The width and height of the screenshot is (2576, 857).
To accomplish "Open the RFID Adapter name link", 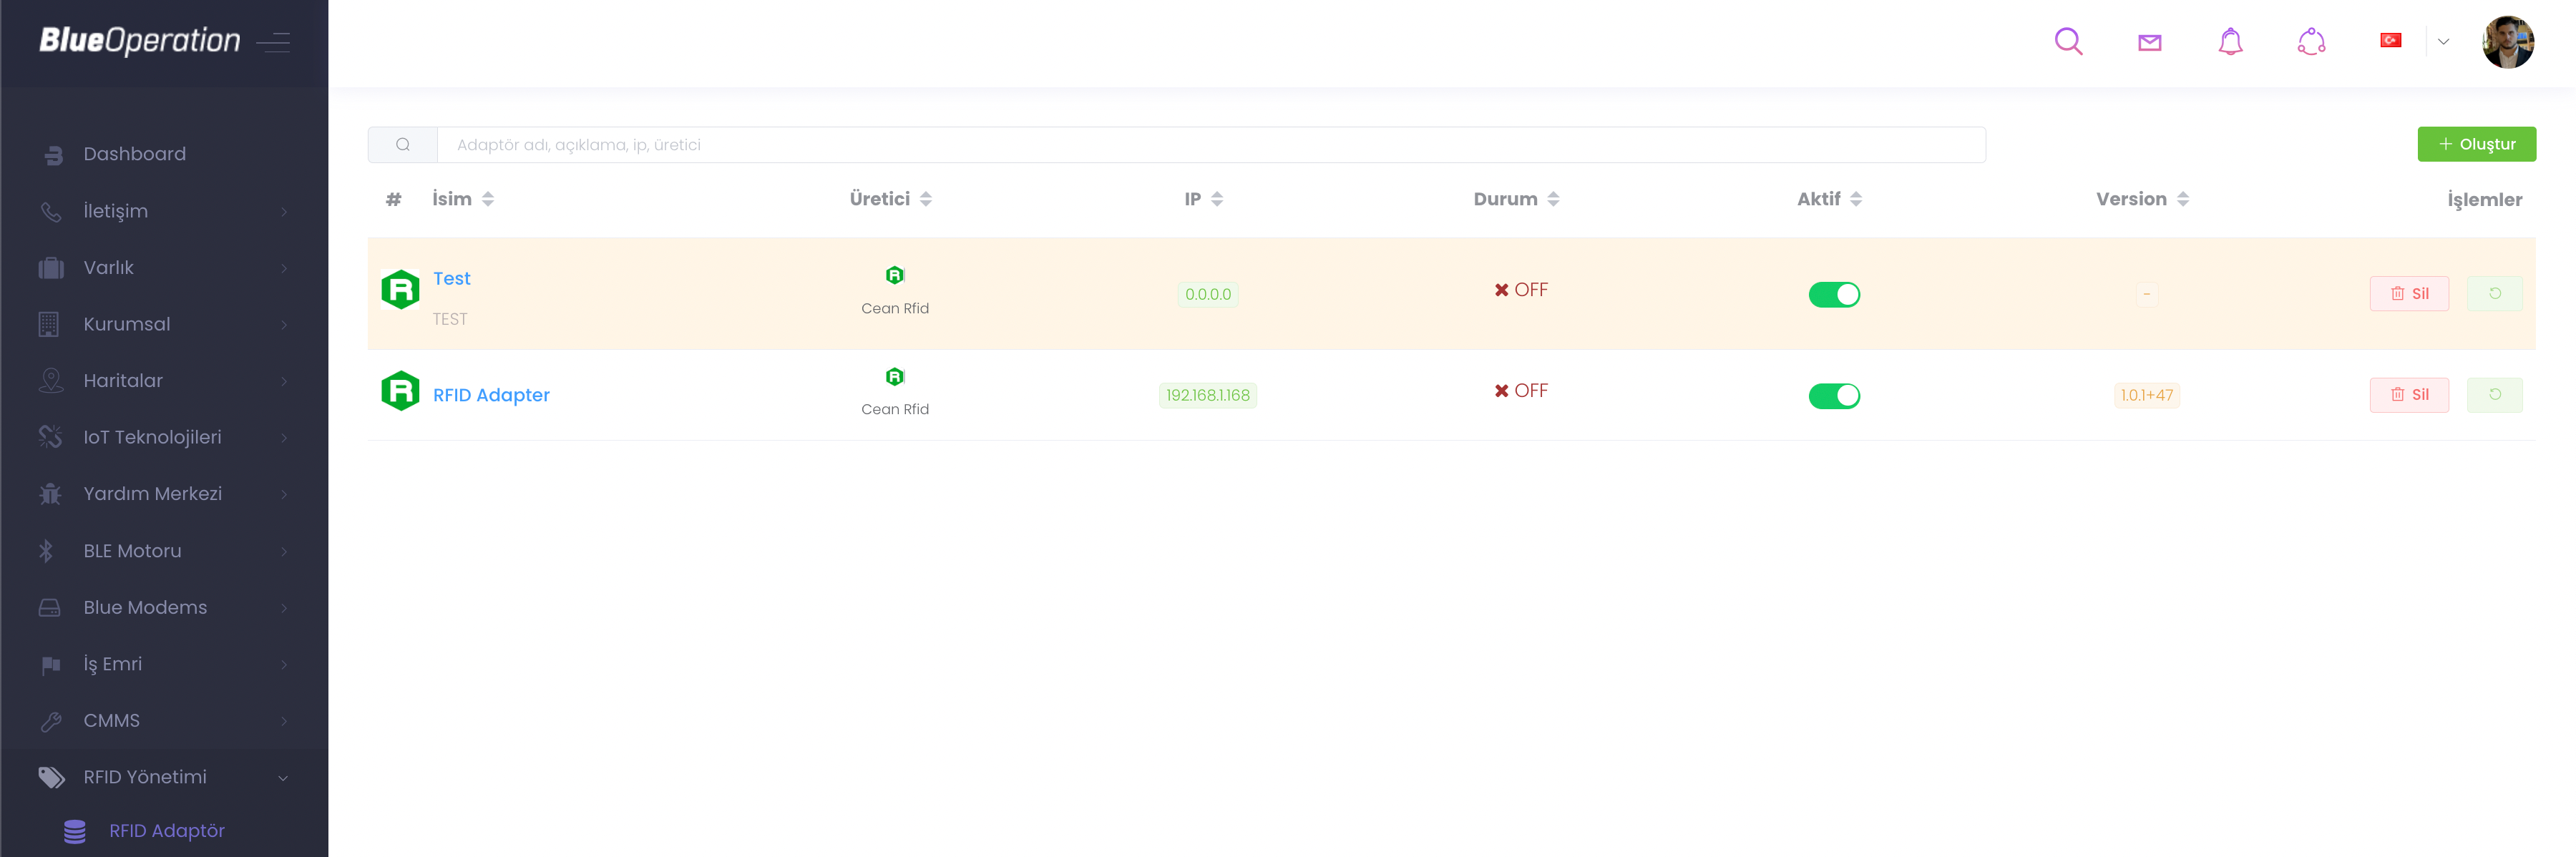I will point(491,395).
